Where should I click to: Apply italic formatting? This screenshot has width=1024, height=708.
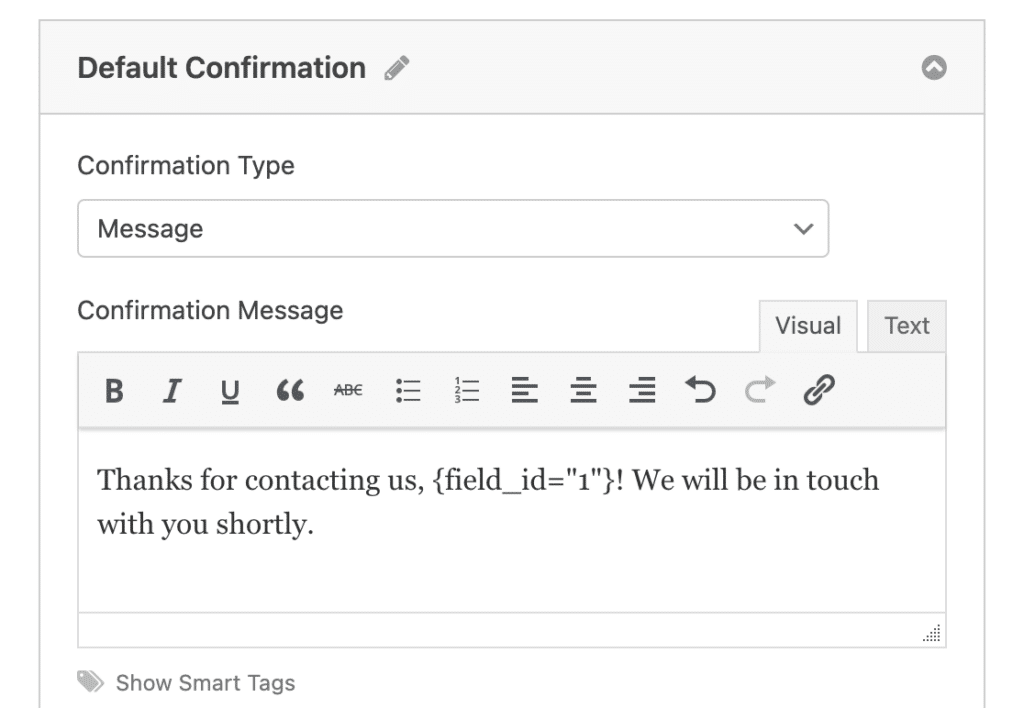(x=171, y=391)
